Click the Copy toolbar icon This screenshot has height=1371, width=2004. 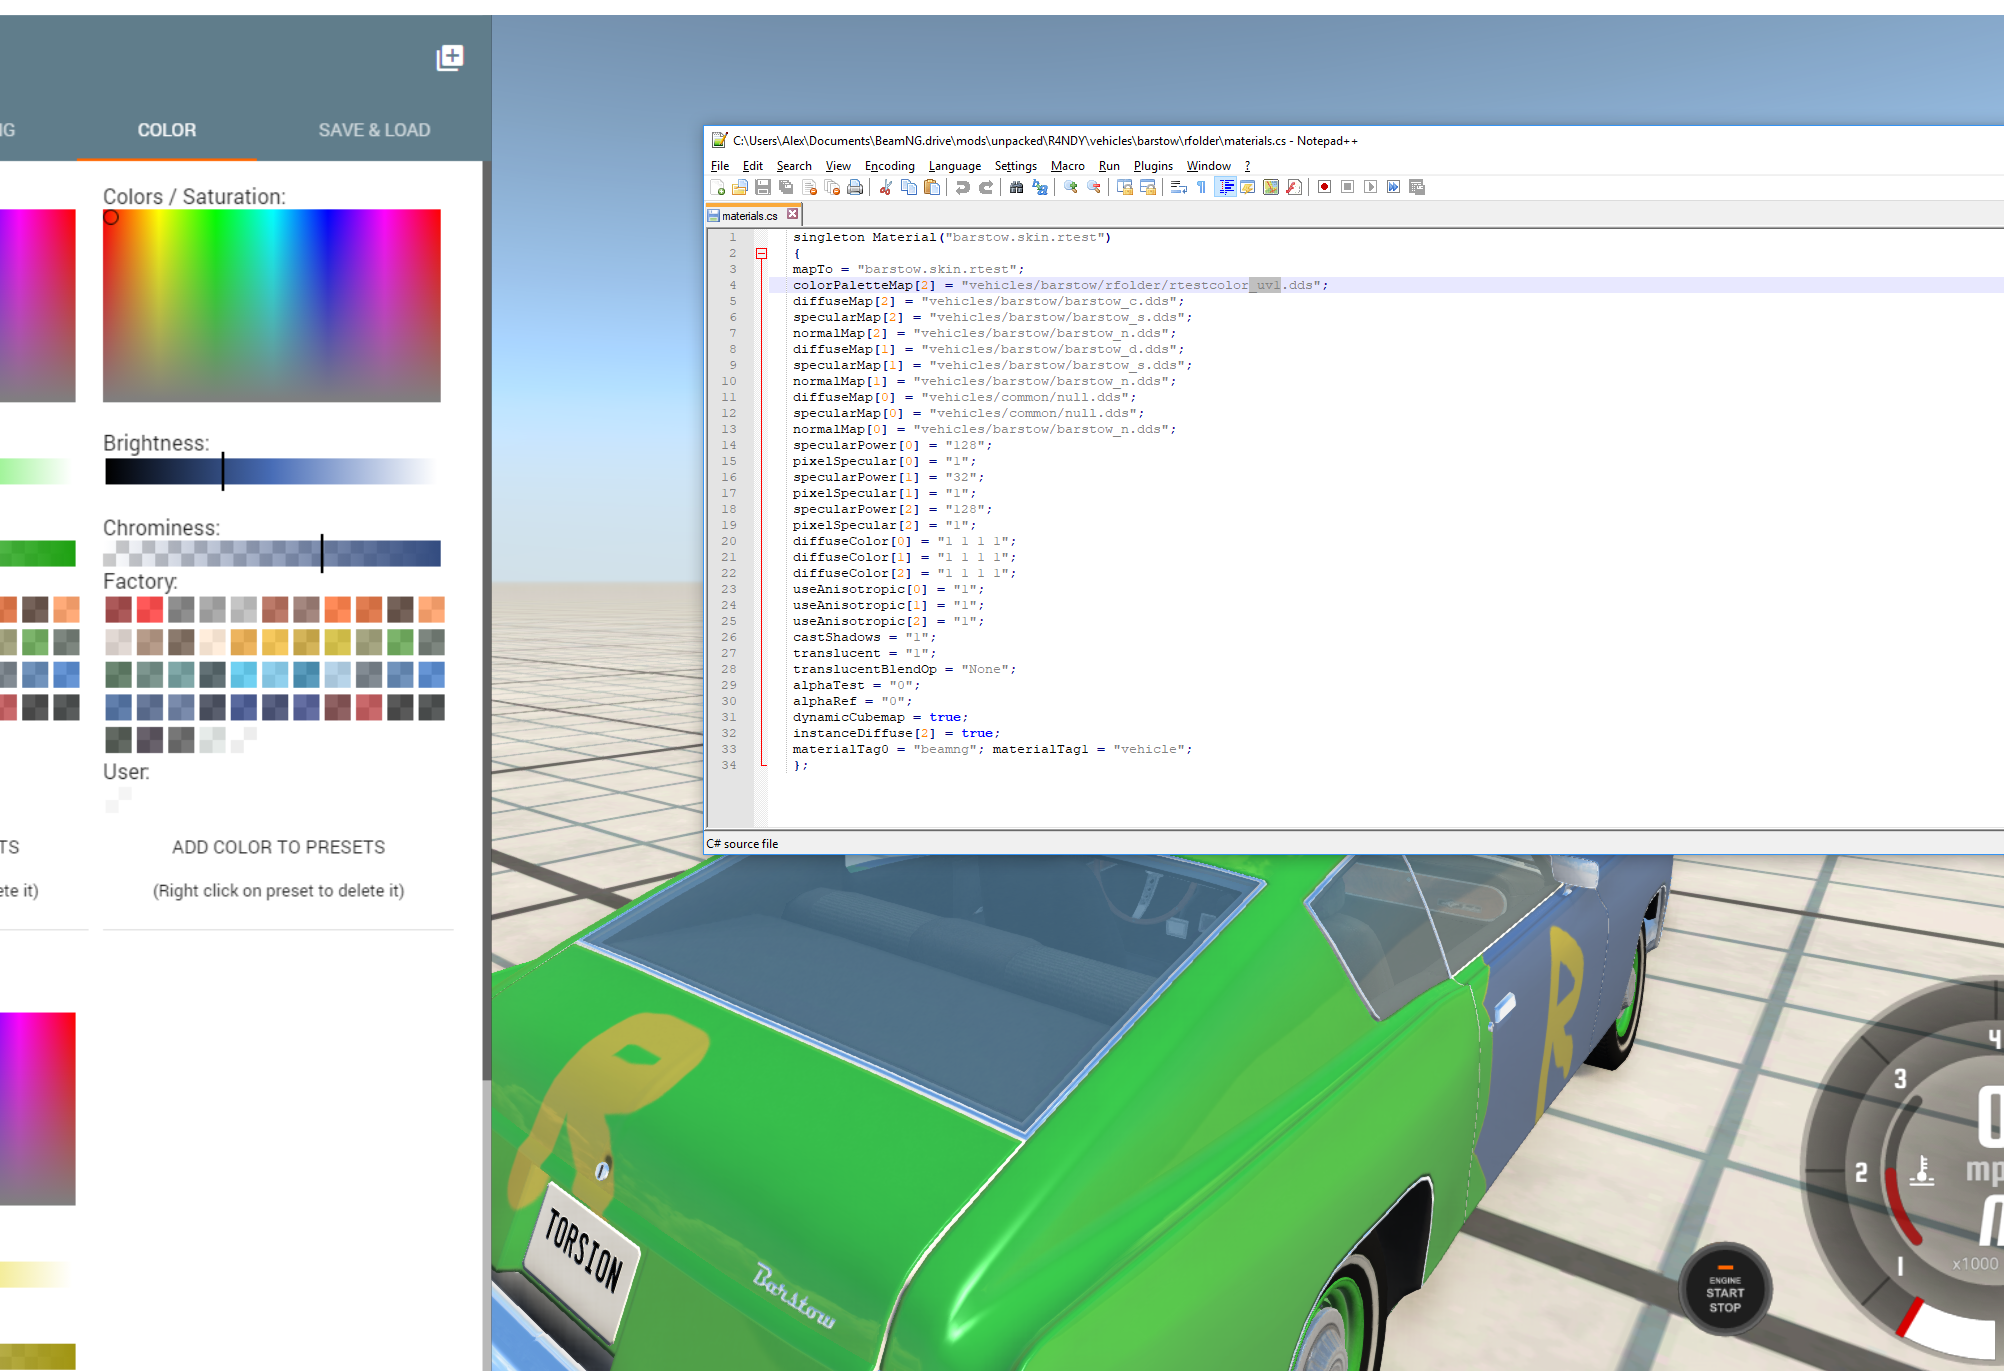(909, 187)
